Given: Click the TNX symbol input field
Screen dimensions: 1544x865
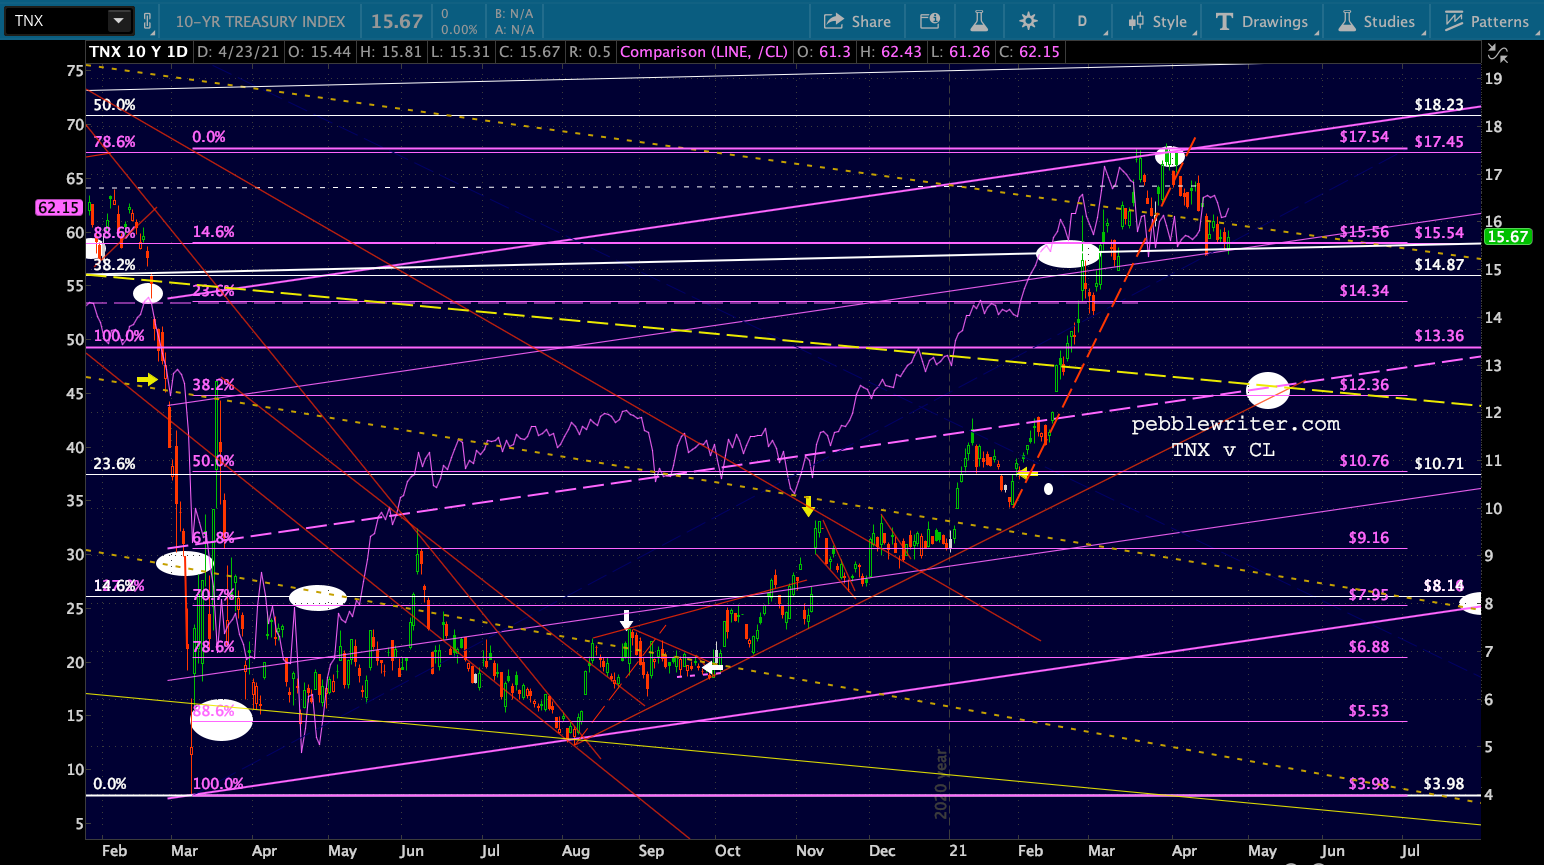Looking at the screenshot, I should [56, 21].
